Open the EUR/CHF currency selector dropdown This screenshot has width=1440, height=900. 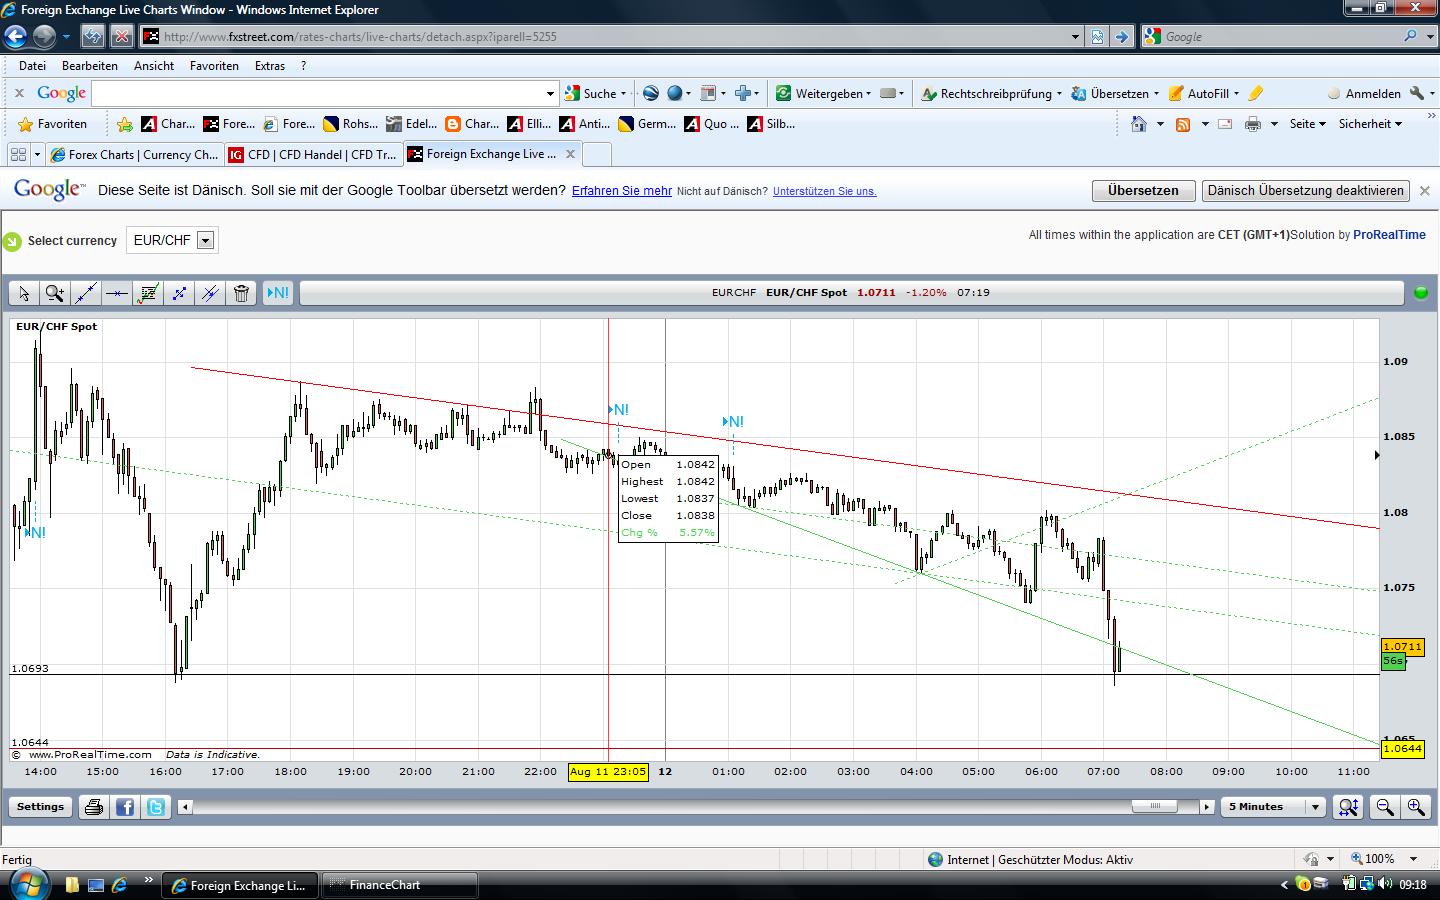tap(172, 240)
